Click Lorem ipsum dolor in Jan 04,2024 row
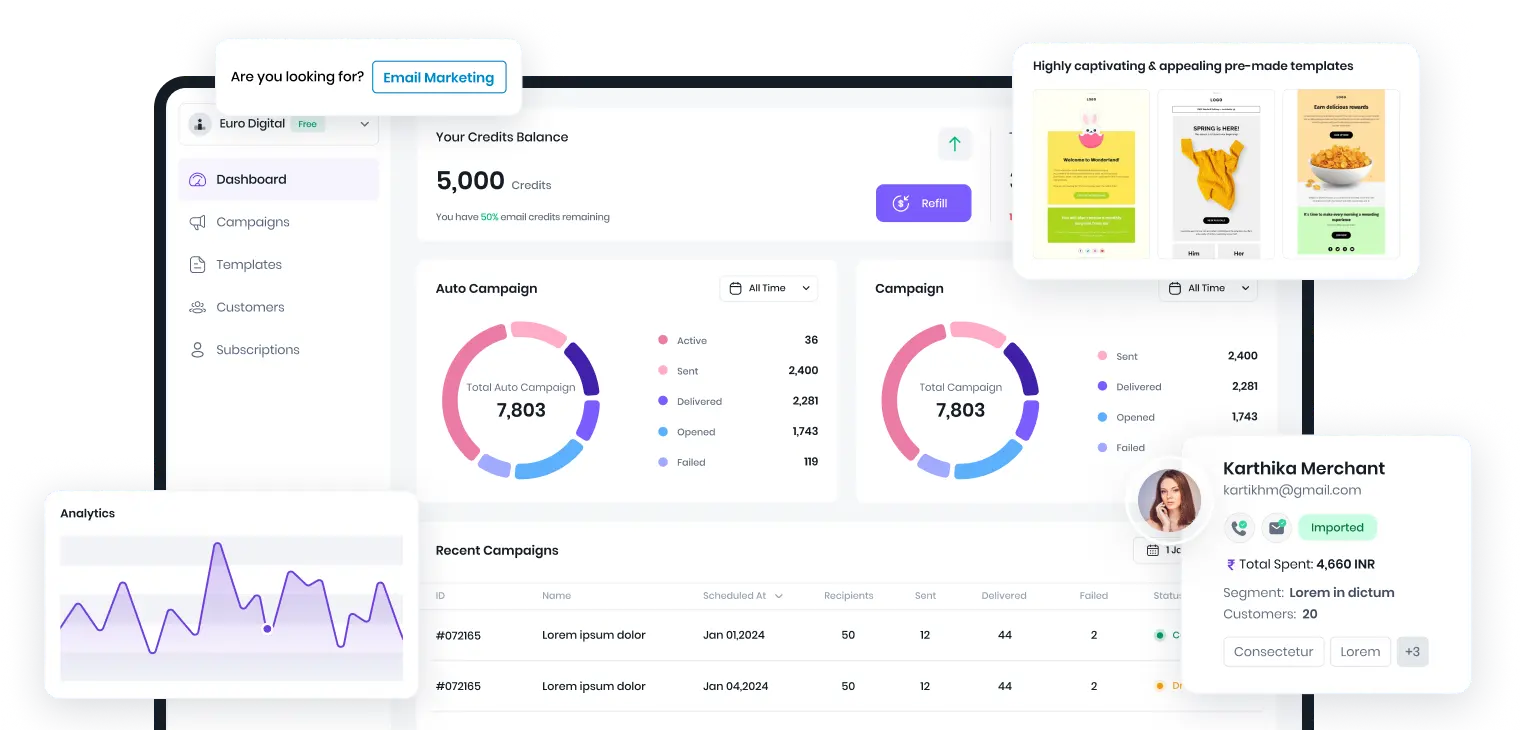The height and width of the screenshot is (730, 1521). pos(594,686)
